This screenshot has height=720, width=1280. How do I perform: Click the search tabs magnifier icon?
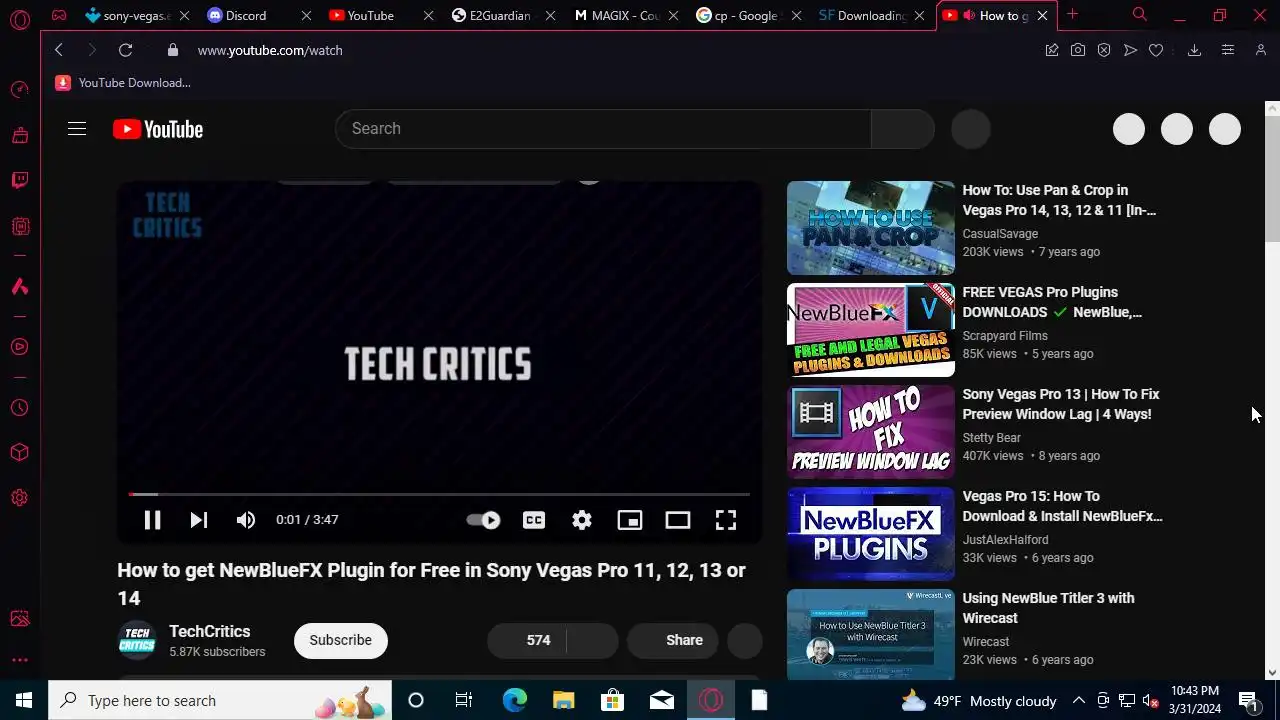pyautogui.click(x=1139, y=15)
